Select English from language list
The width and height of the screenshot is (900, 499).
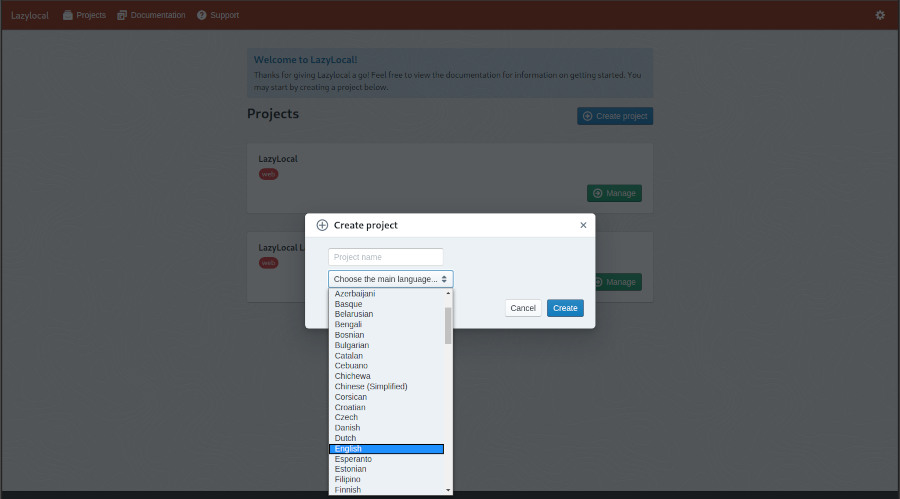click(386, 449)
